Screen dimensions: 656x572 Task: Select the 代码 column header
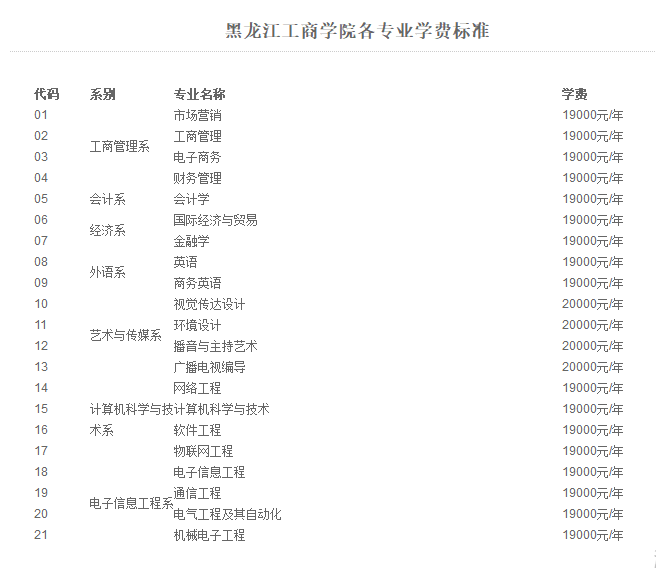pyautogui.click(x=46, y=94)
